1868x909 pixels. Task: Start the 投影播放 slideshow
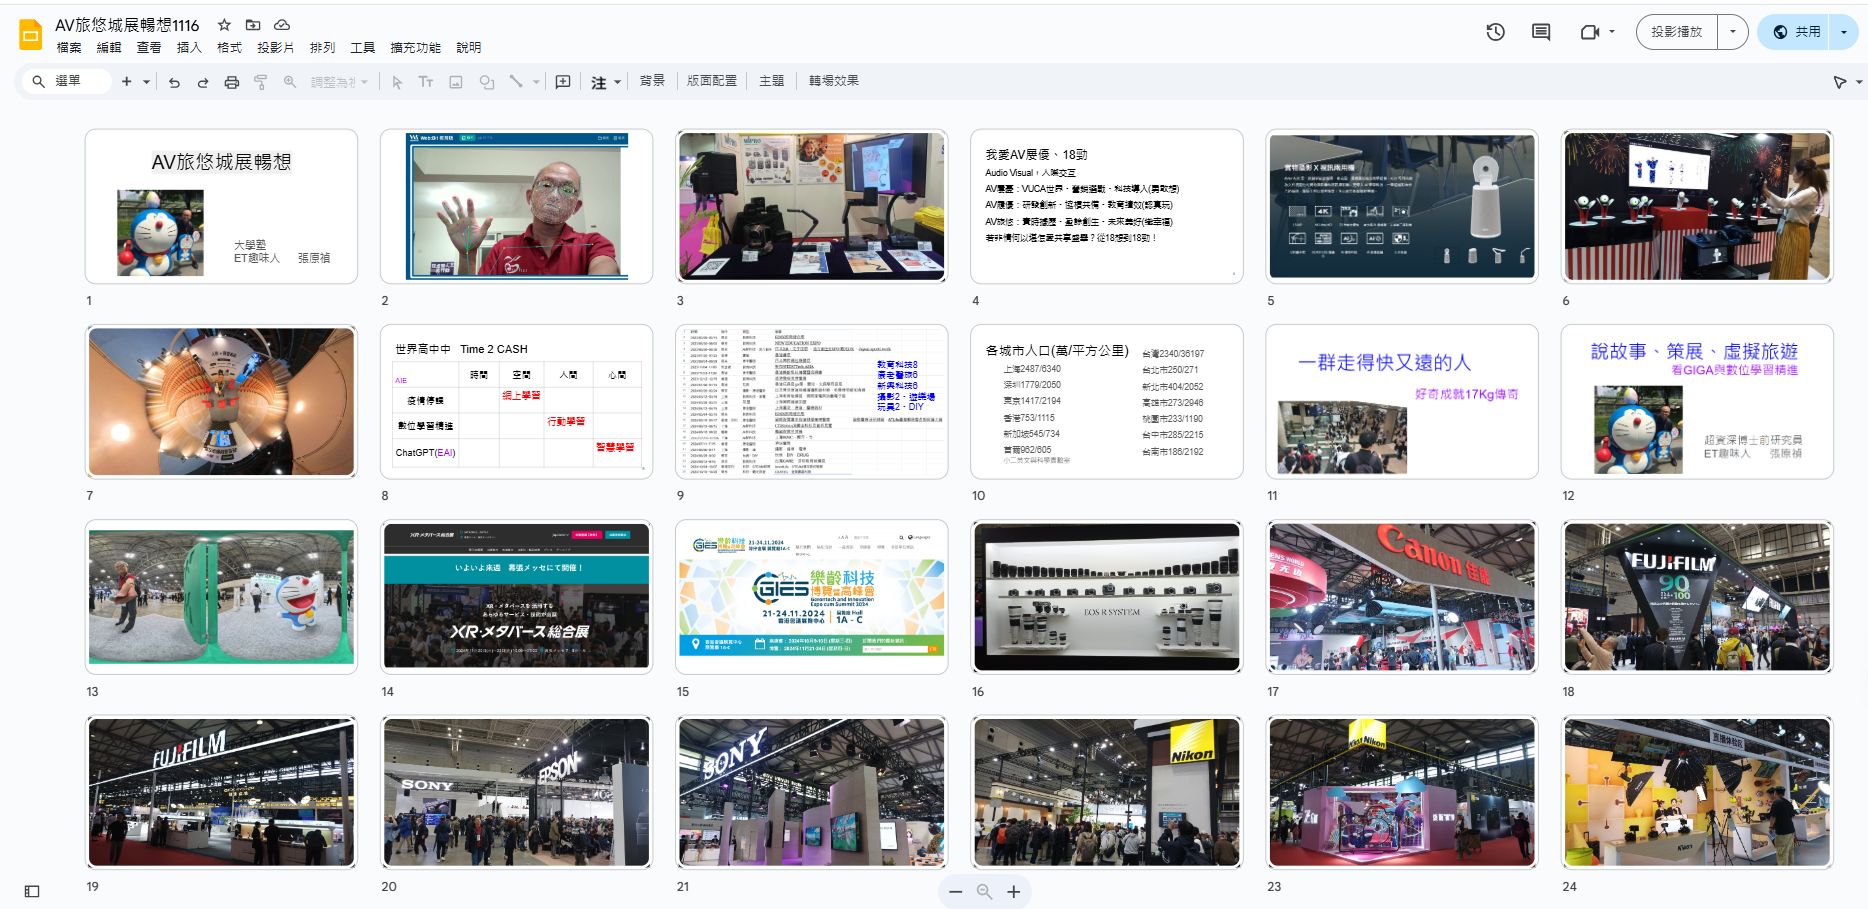coord(1677,32)
